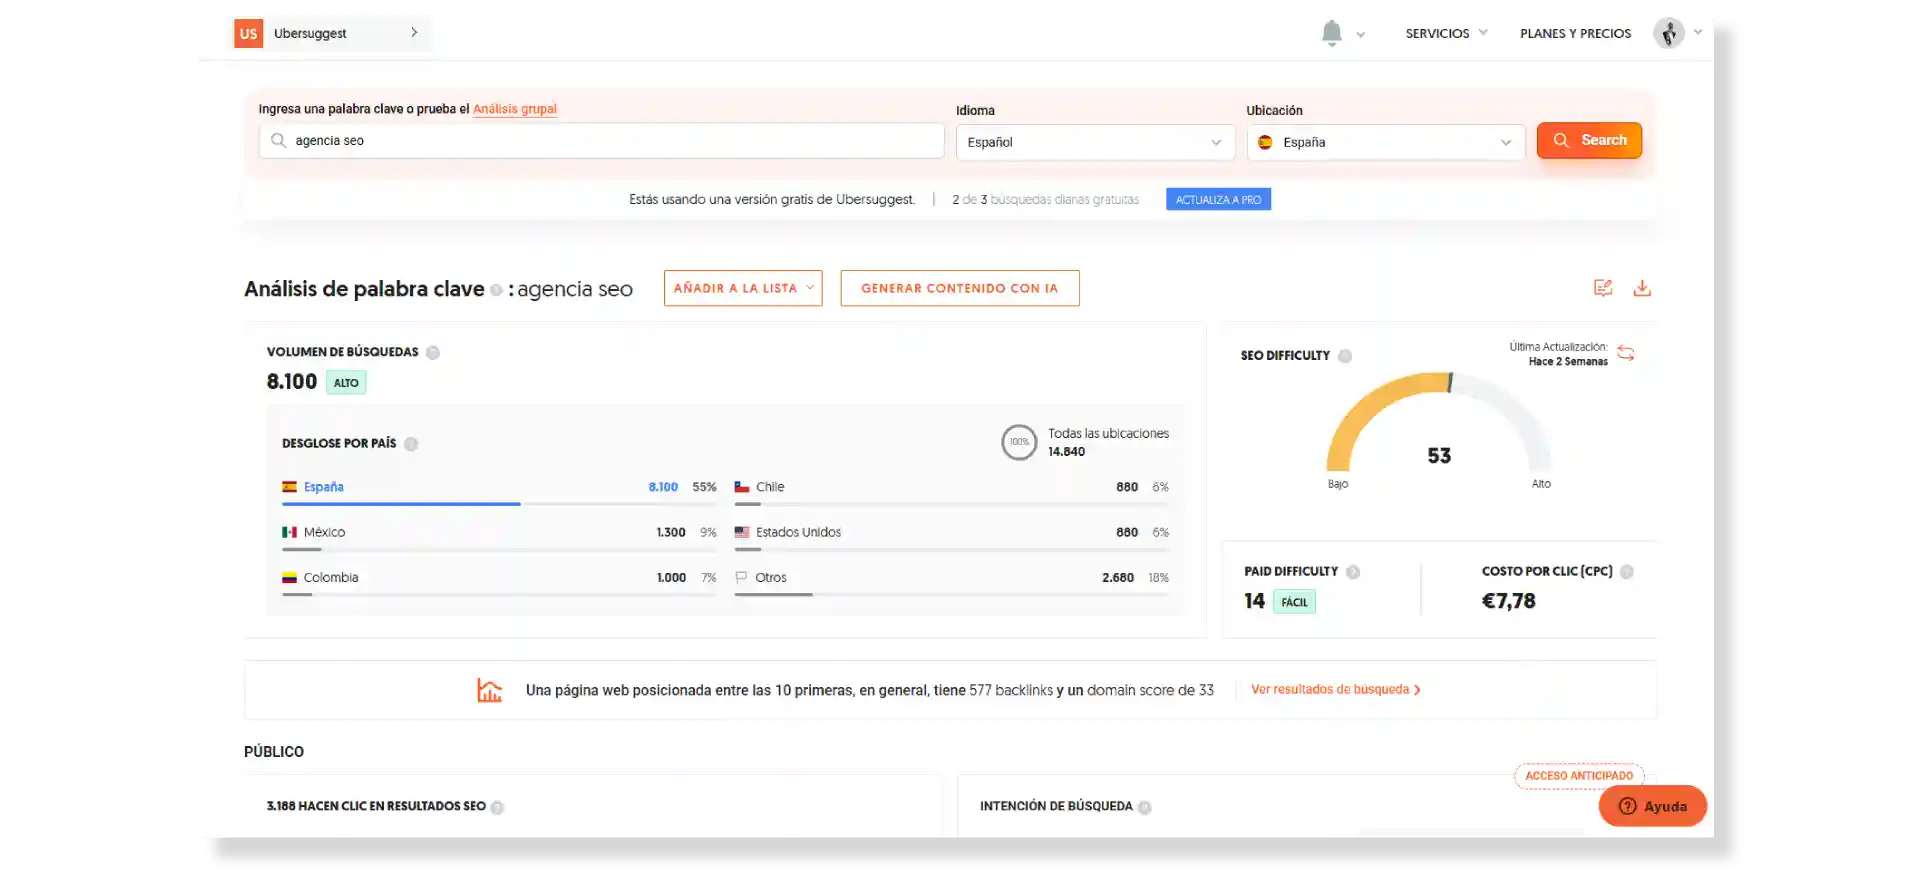Click the info icon next to Desglose por País
Image resolution: width=1913 pixels, height=879 pixels.
coord(411,444)
